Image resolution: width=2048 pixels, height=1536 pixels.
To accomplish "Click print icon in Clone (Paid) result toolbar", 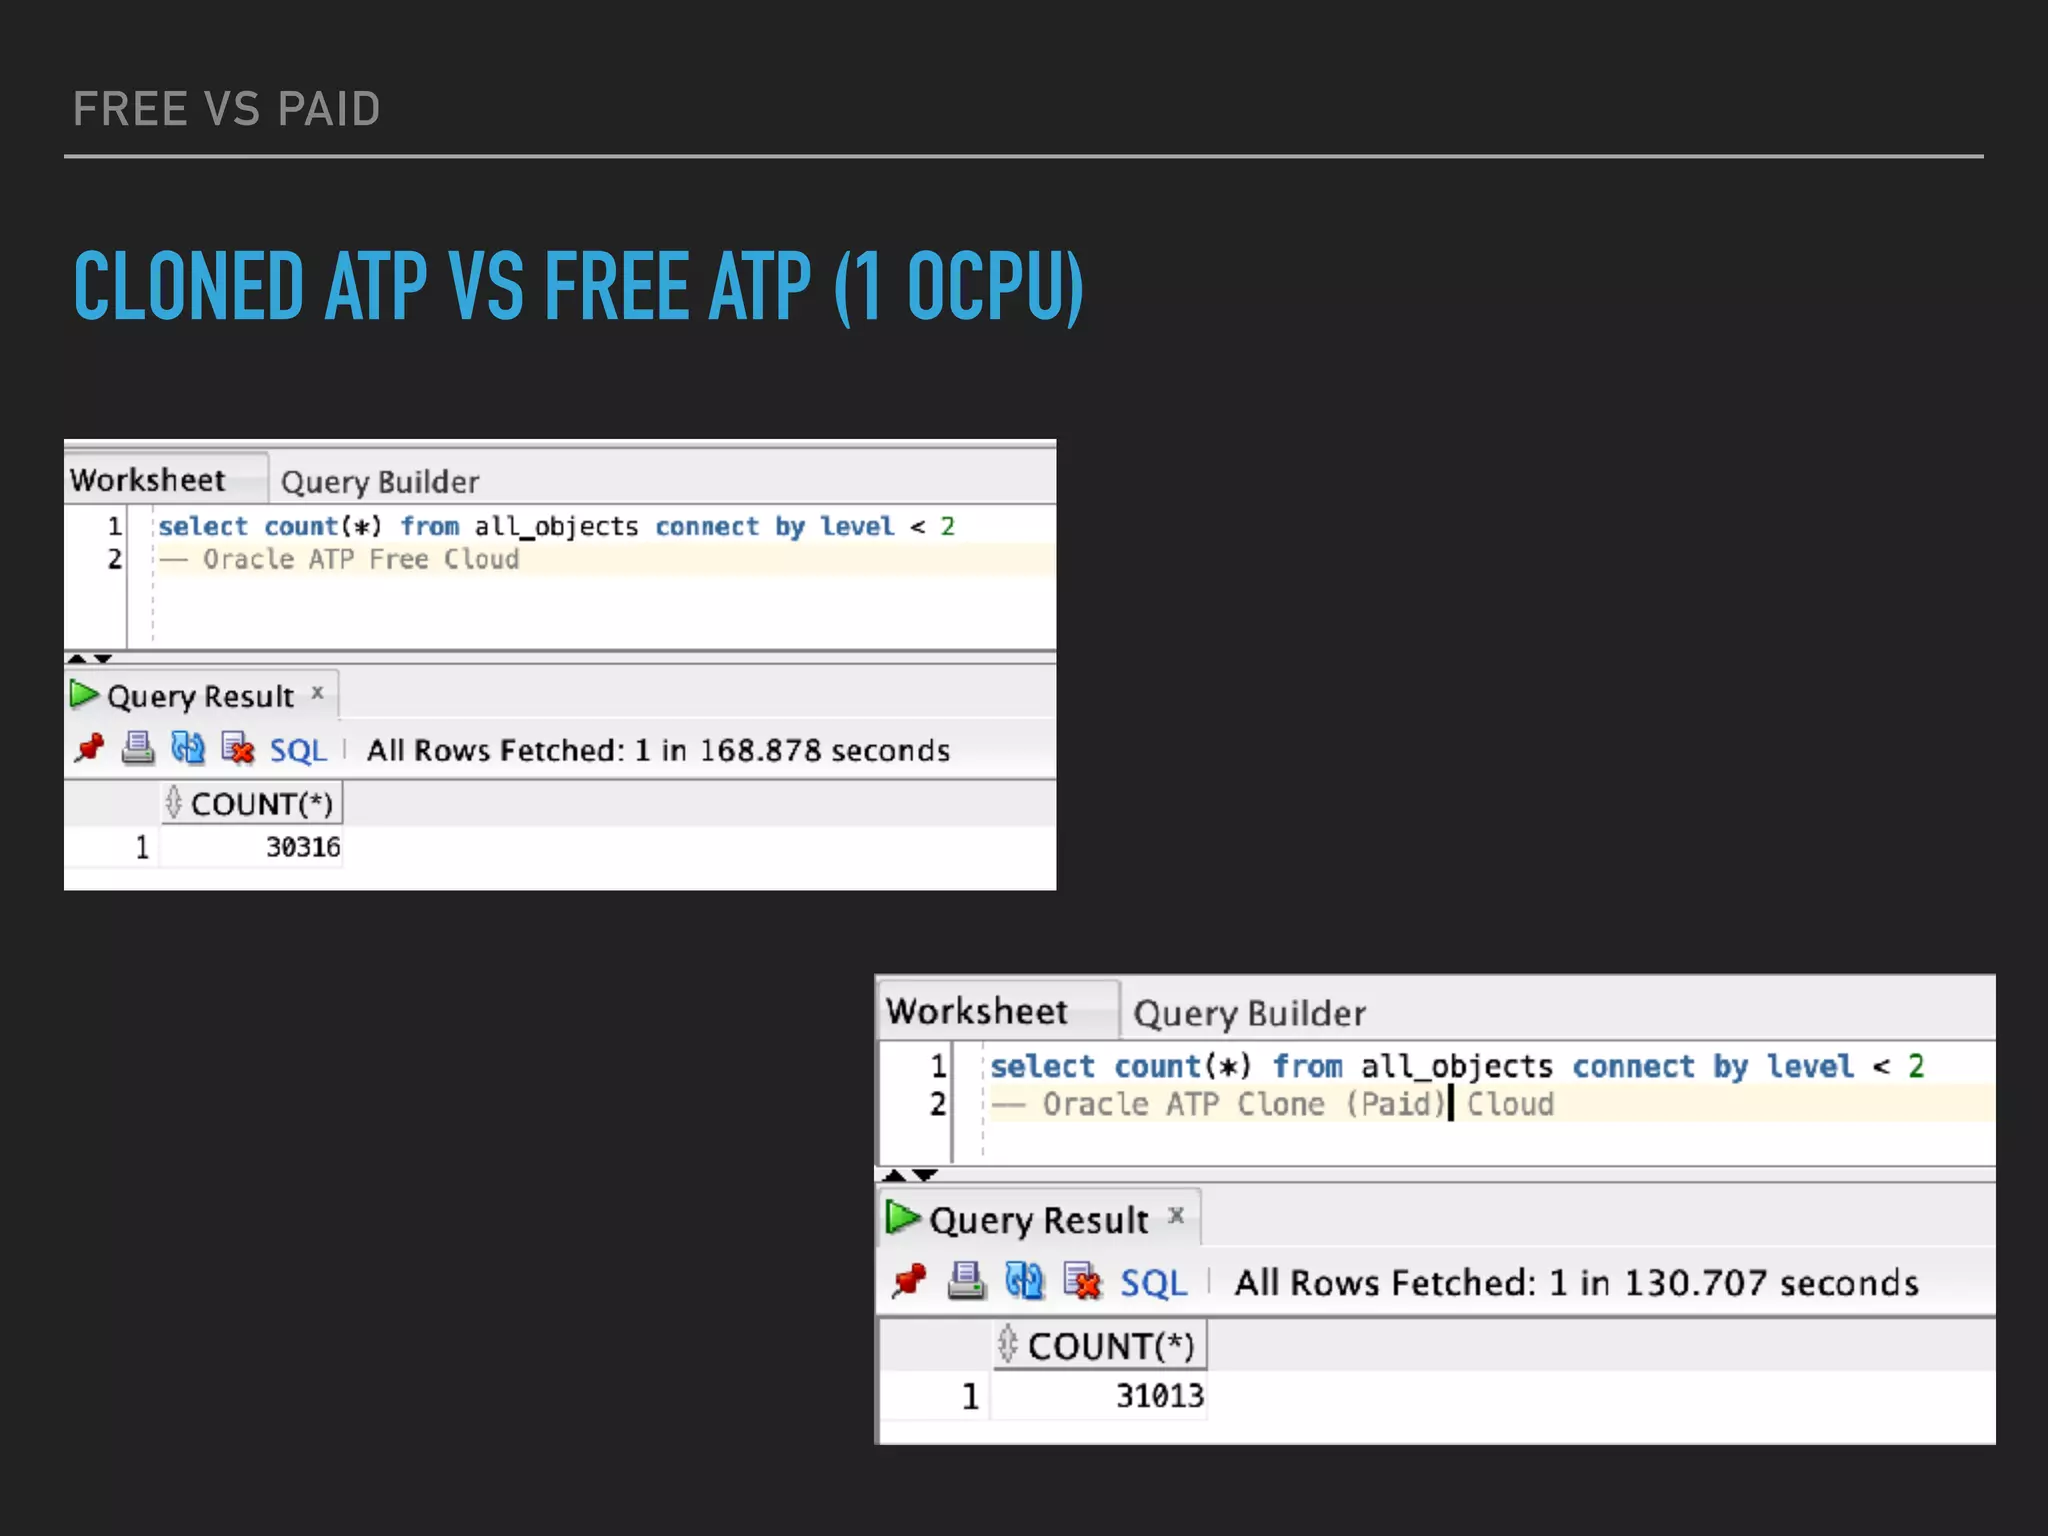I will [966, 1280].
